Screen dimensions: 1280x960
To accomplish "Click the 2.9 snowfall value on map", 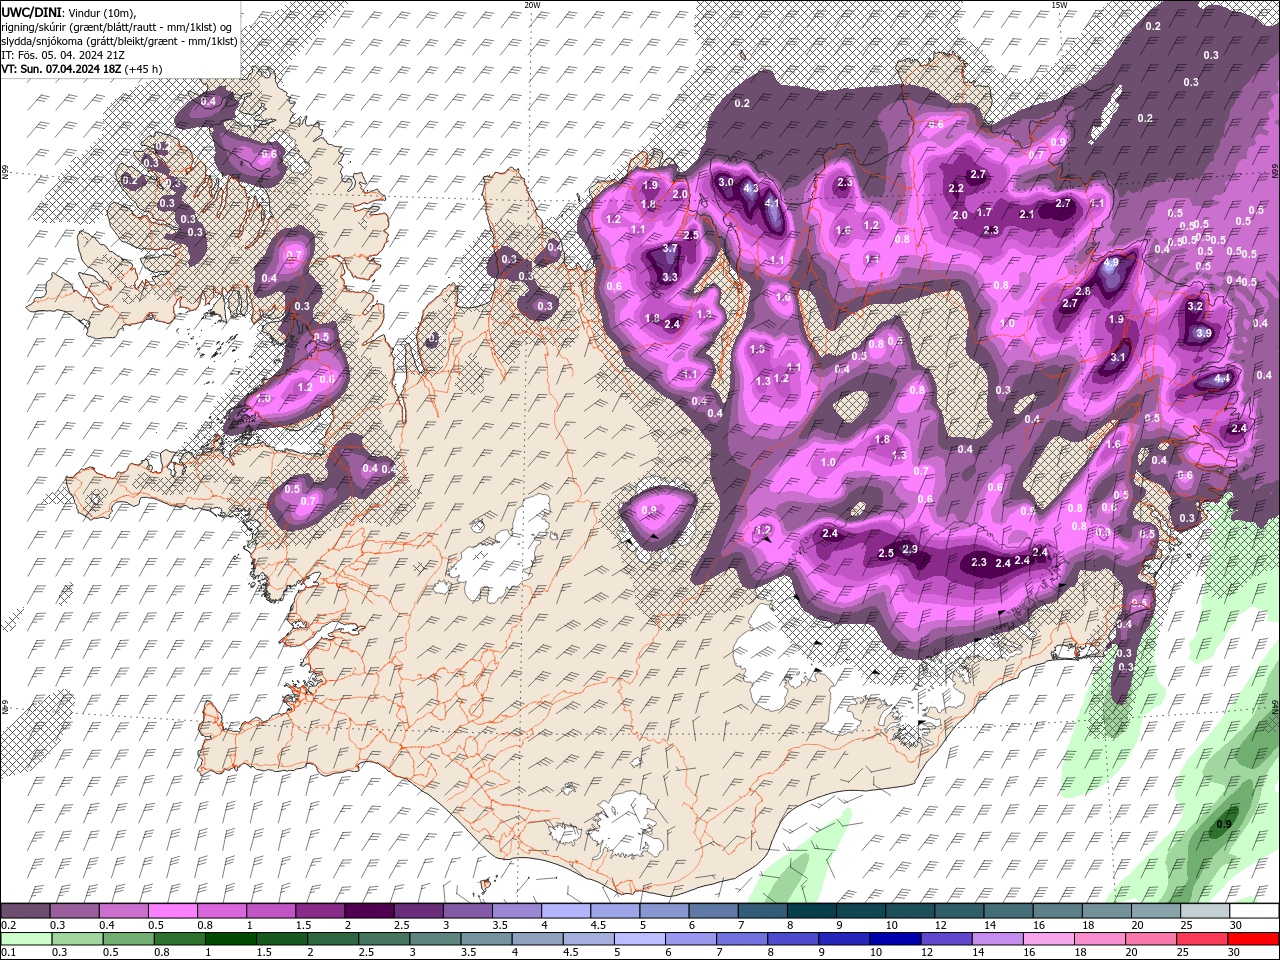I will tap(910, 549).
